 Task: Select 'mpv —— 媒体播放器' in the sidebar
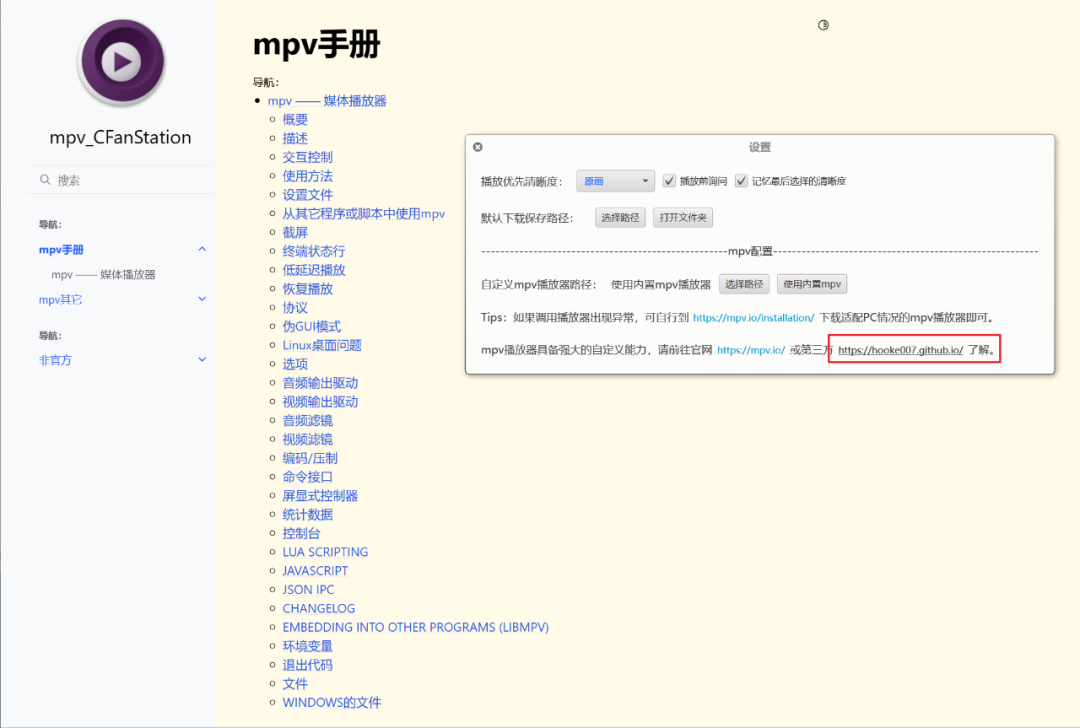[x=103, y=274]
